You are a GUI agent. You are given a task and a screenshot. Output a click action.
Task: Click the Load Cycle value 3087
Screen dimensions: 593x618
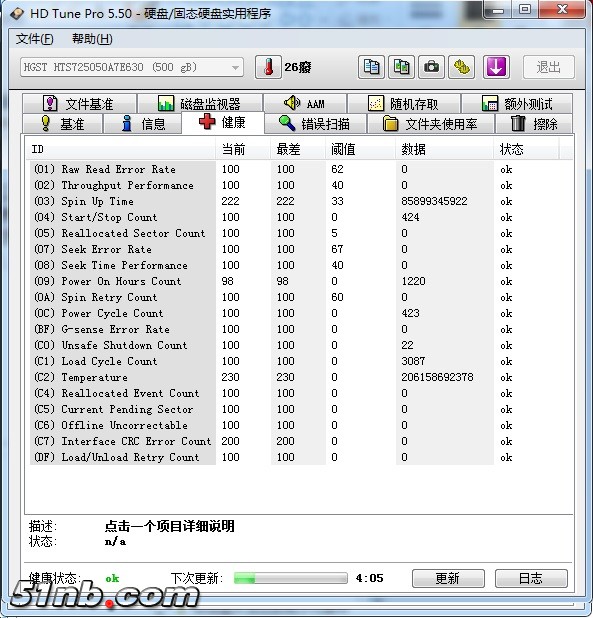click(x=413, y=361)
